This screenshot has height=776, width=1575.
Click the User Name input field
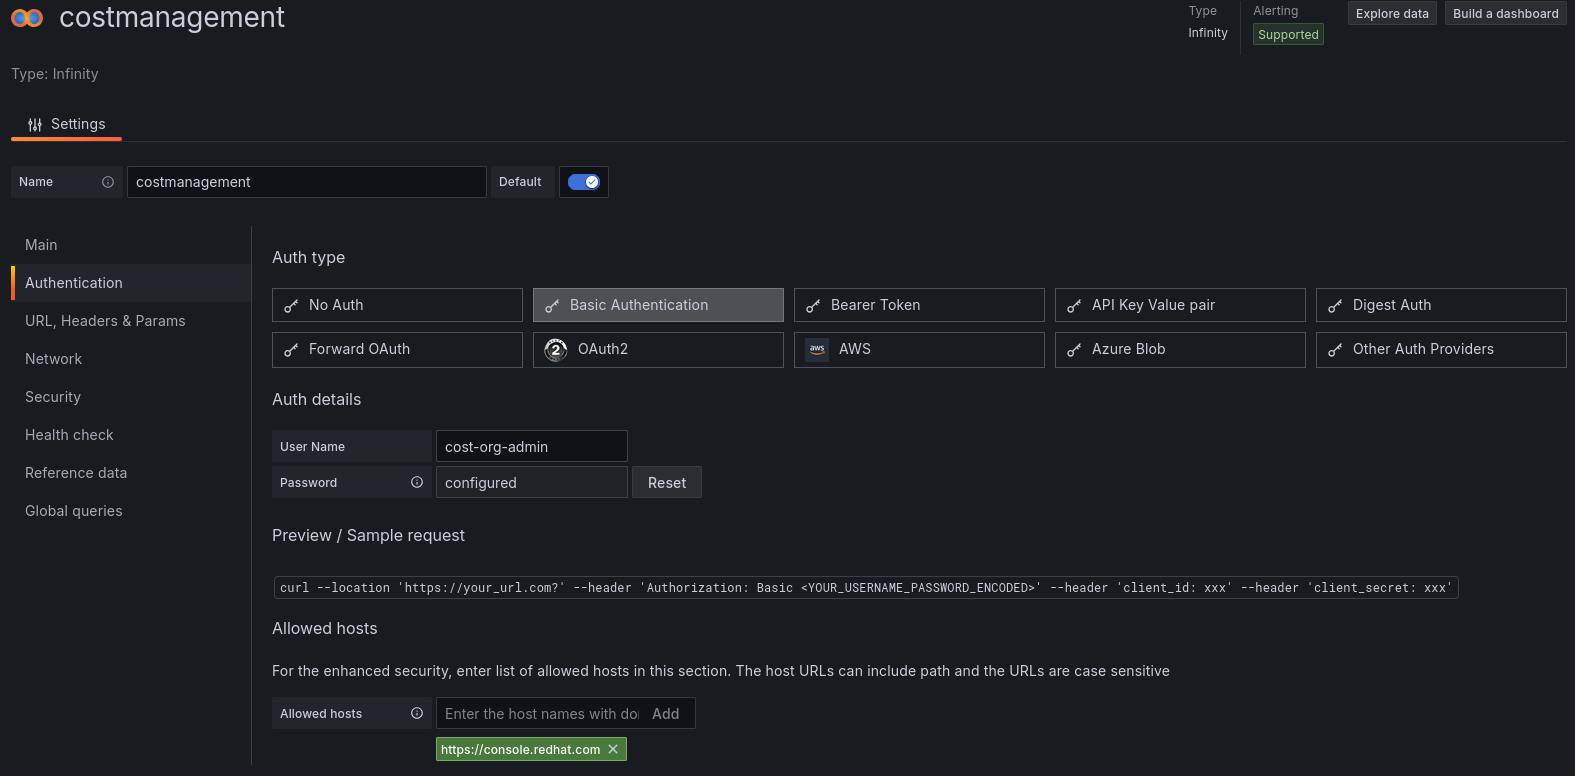[531, 446]
